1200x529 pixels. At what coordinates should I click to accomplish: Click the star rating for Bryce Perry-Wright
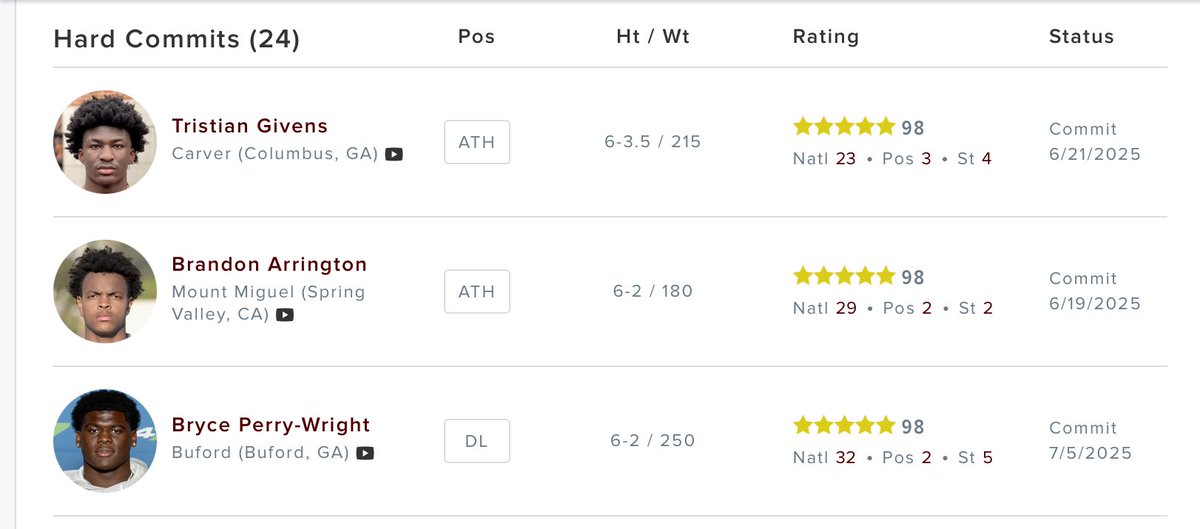(x=844, y=426)
